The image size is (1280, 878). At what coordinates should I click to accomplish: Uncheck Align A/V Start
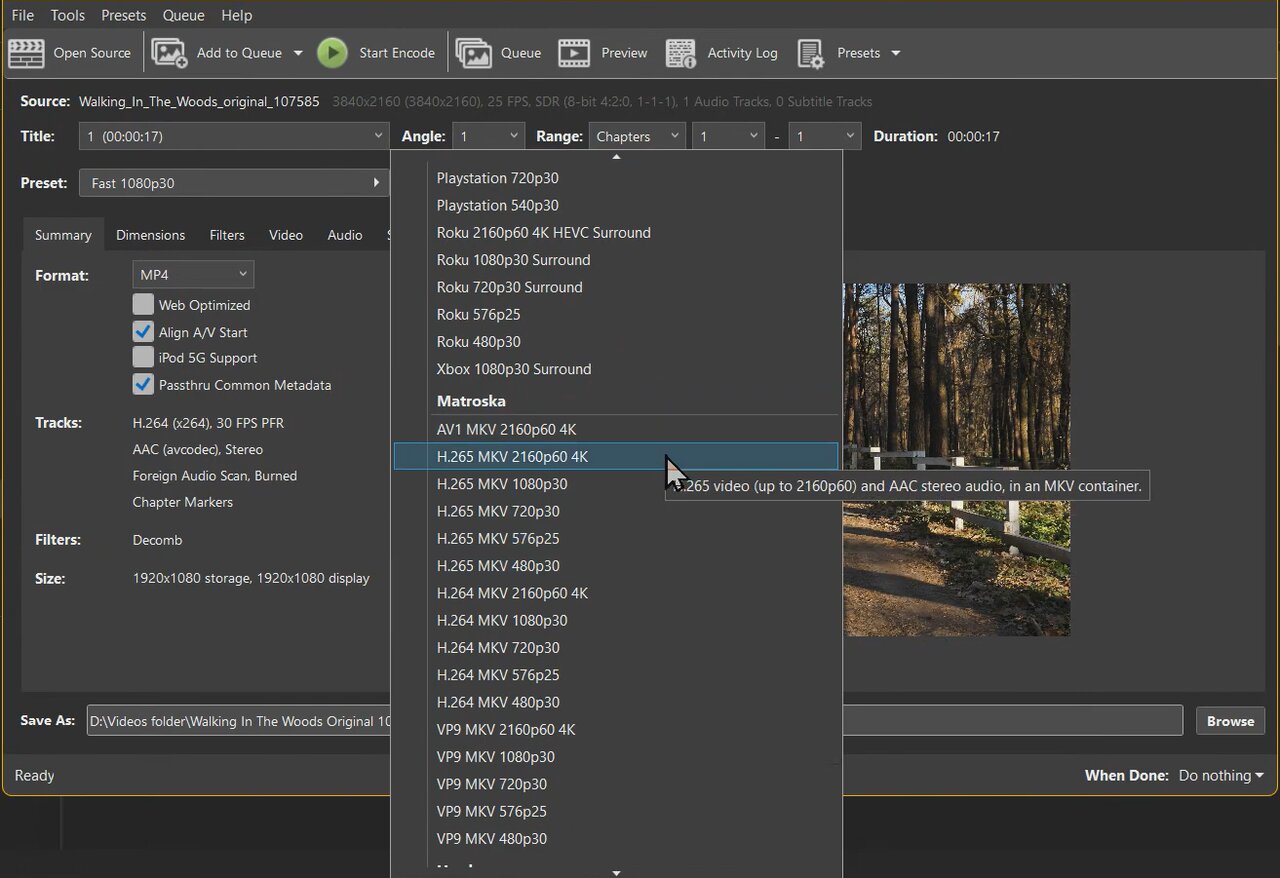[x=143, y=331]
